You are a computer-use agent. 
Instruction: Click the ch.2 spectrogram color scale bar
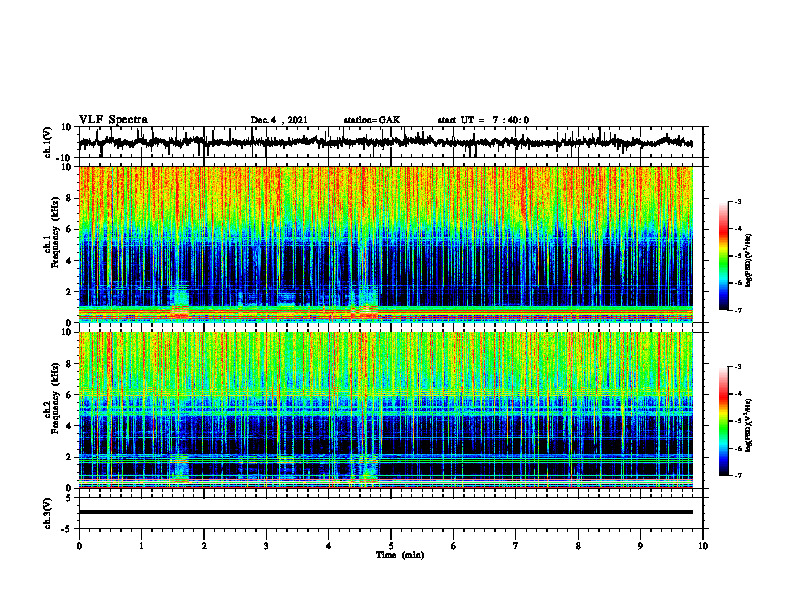coord(724,421)
